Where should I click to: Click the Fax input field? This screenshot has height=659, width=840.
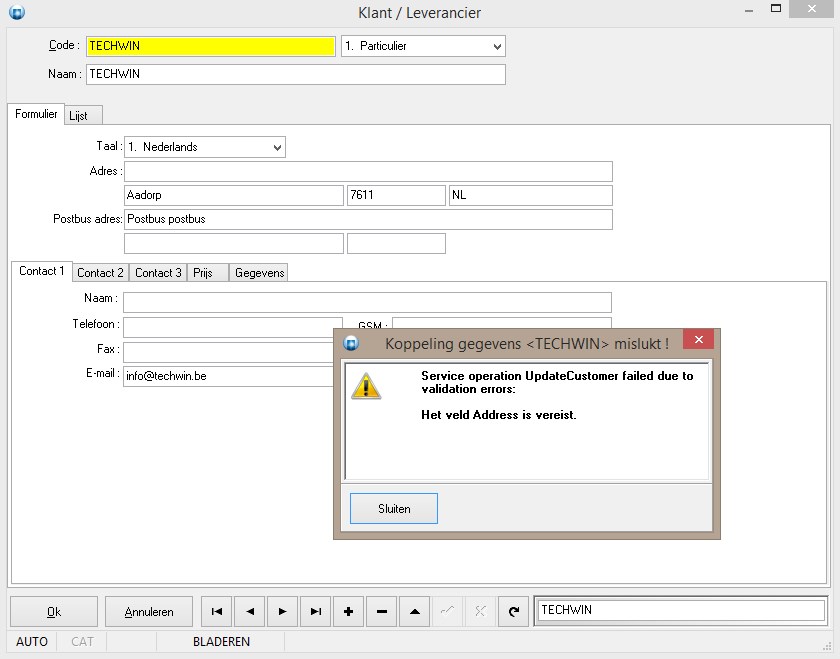tap(228, 352)
